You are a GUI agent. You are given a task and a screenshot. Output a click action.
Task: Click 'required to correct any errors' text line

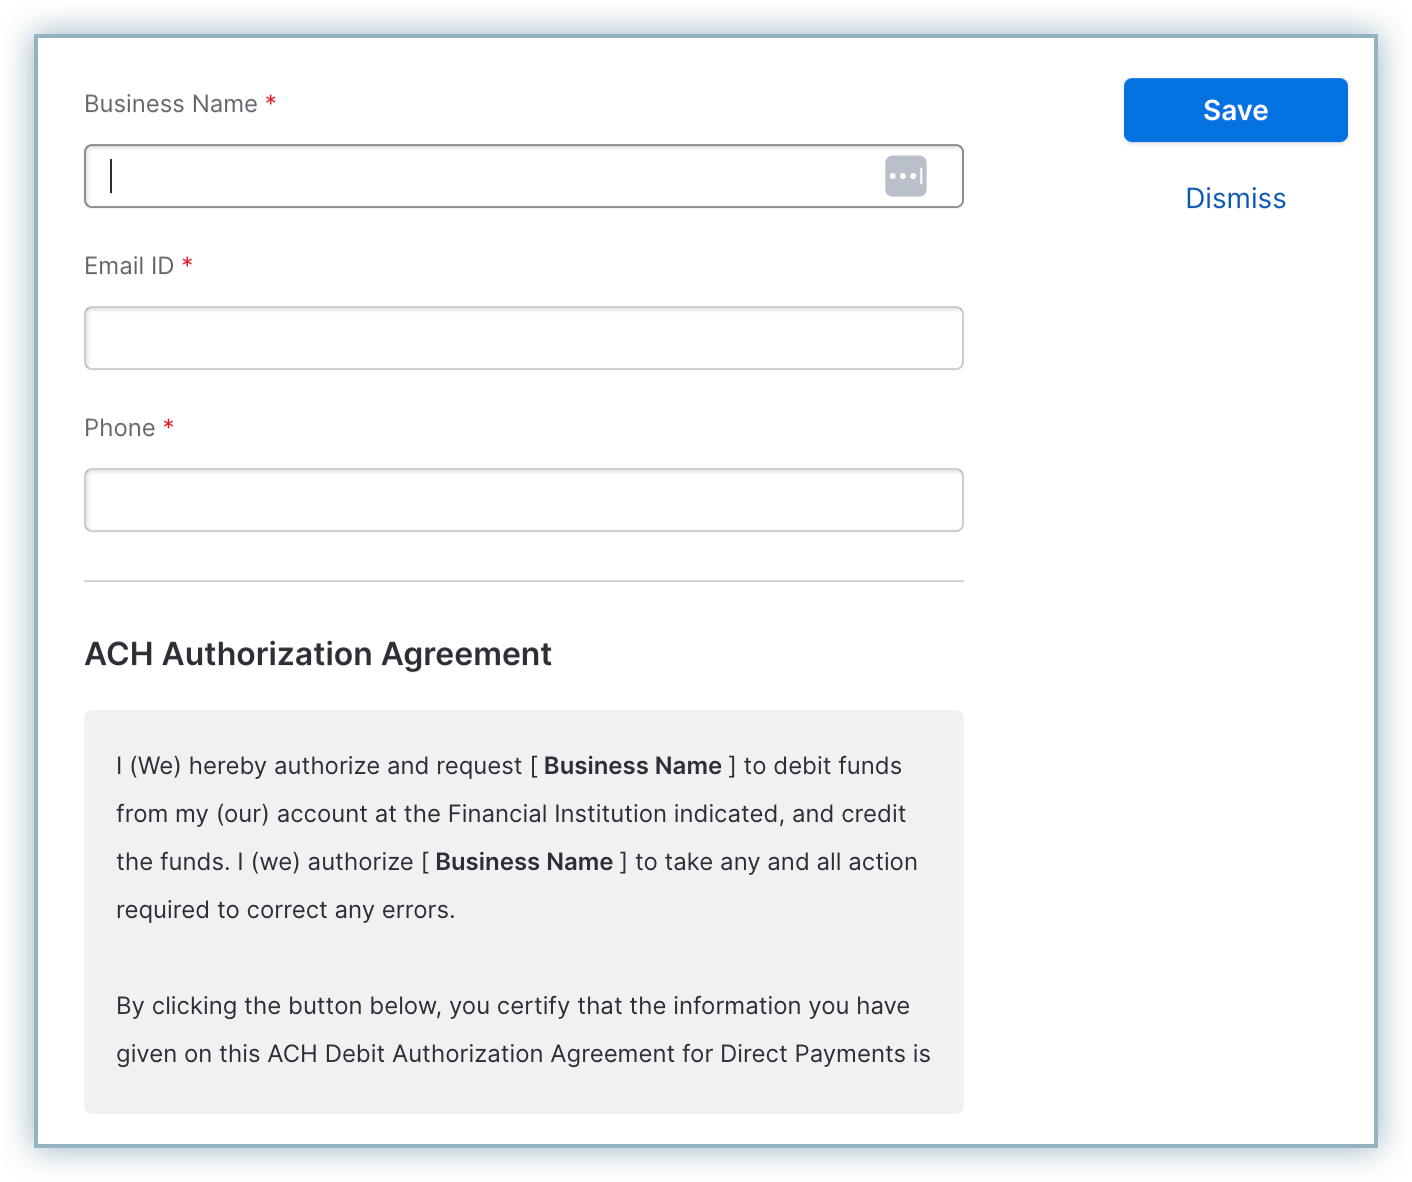(x=285, y=910)
